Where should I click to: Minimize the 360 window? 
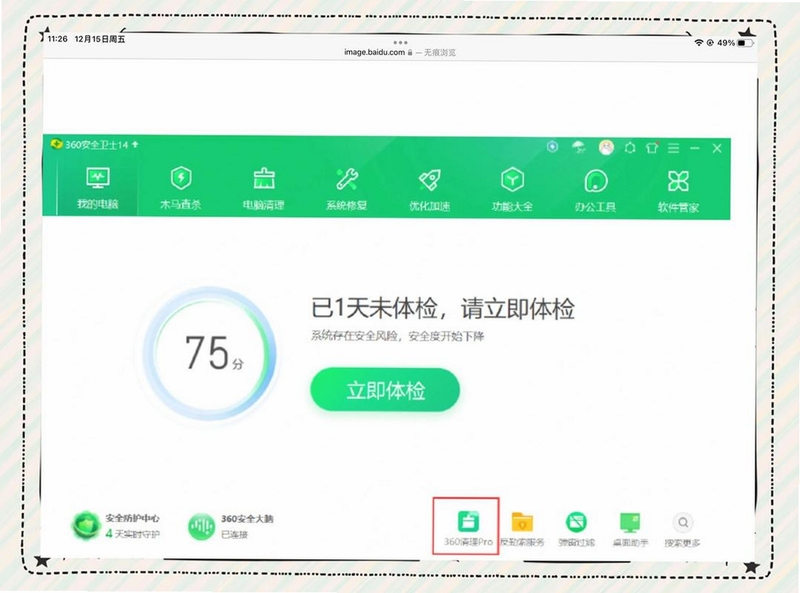[694, 148]
